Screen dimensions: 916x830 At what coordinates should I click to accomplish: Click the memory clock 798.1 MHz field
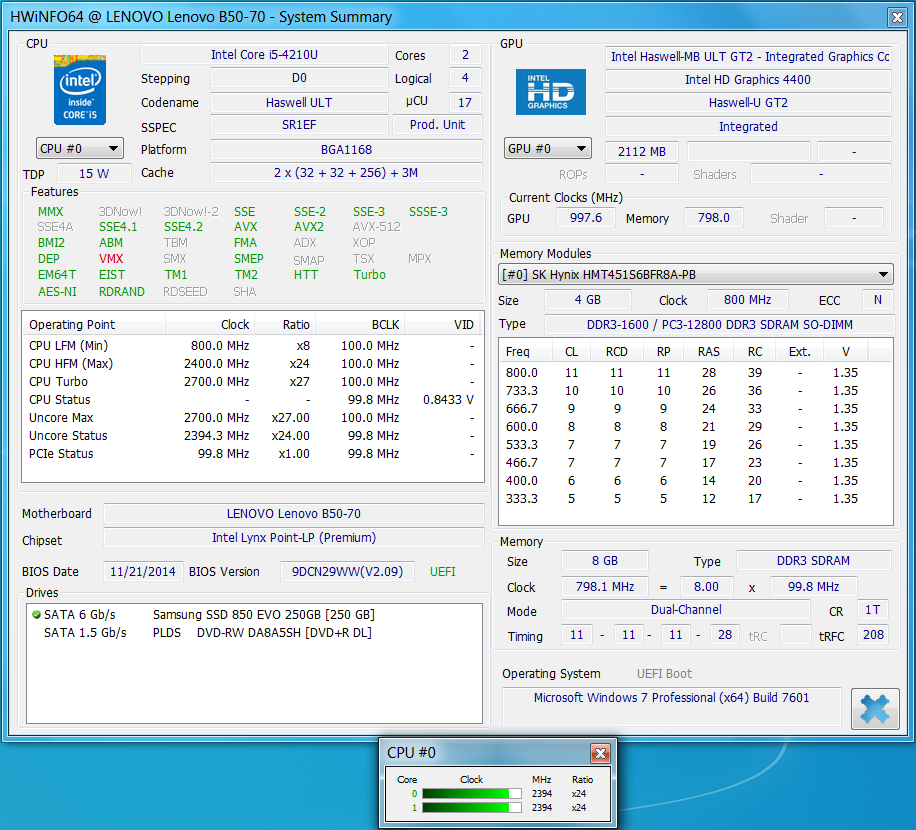605,586
